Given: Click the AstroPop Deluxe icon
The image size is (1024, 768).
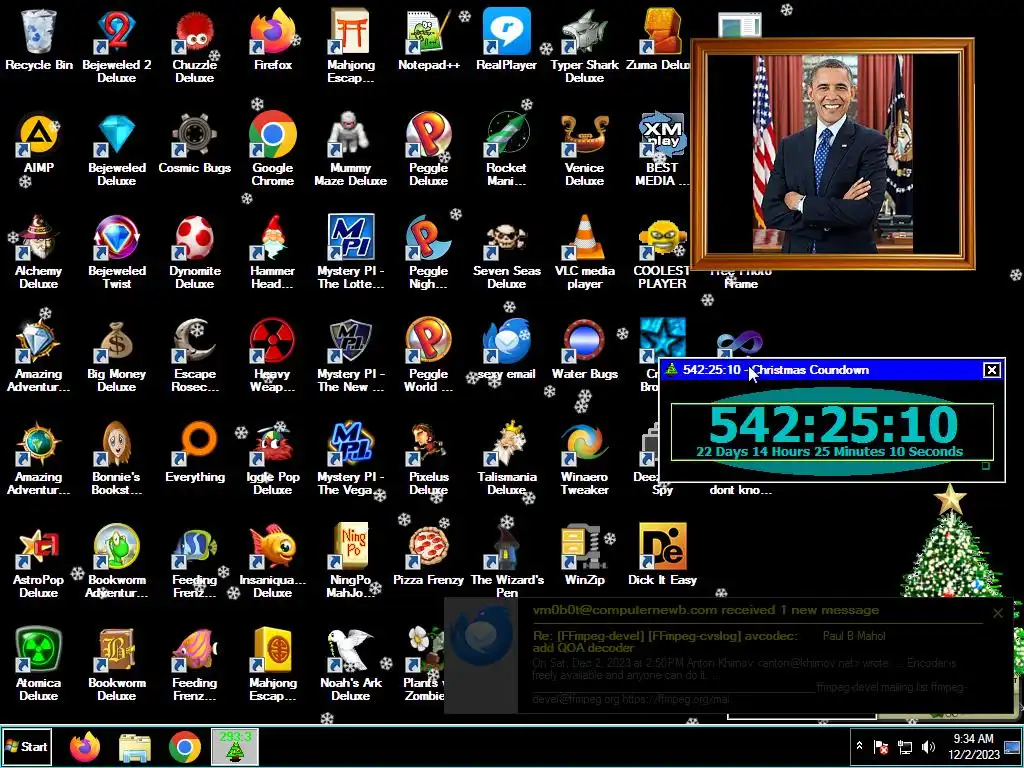Looking at the screenshot, I should 39,560.
